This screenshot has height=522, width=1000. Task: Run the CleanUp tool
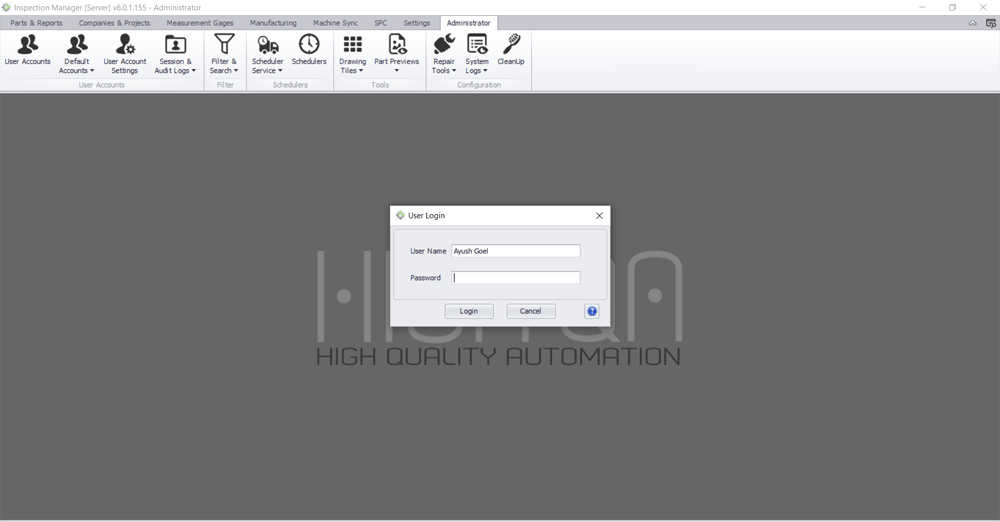511,50
